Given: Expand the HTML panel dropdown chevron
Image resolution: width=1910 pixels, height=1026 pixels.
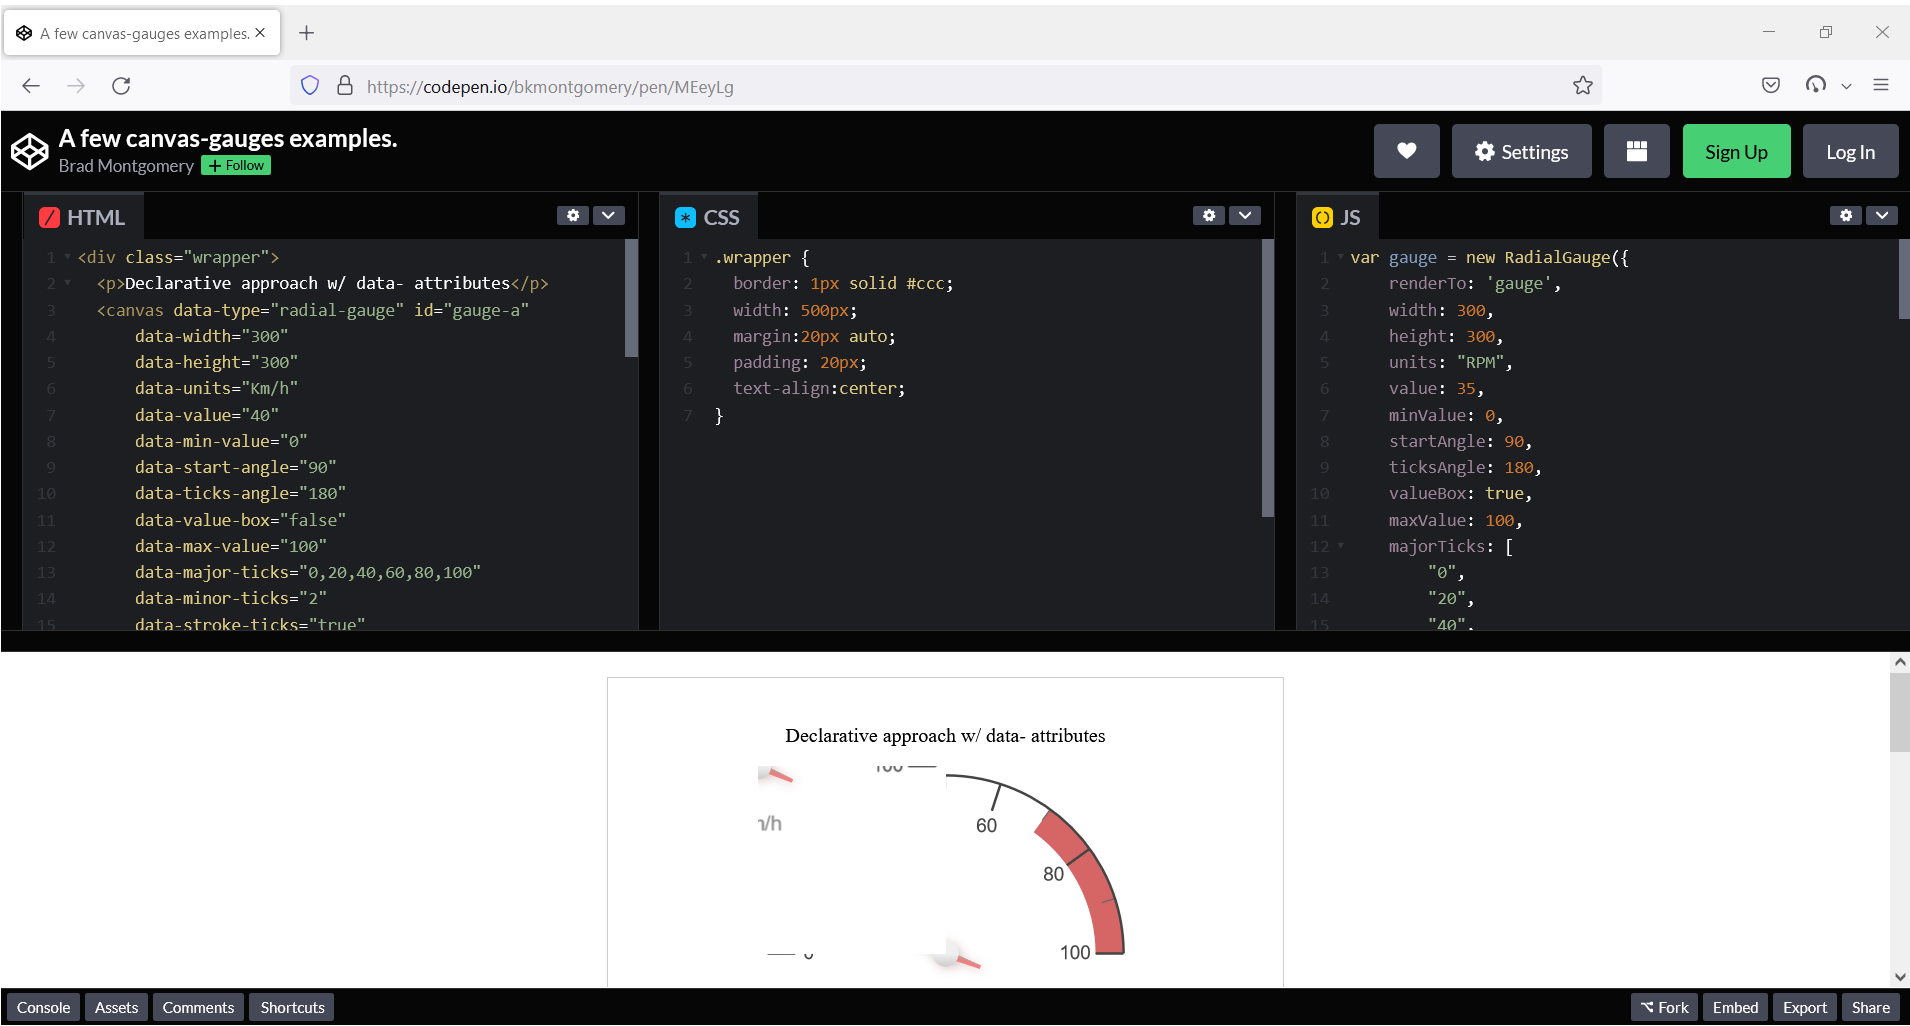Looking at the screenshot, I should (x=610, y=215).
